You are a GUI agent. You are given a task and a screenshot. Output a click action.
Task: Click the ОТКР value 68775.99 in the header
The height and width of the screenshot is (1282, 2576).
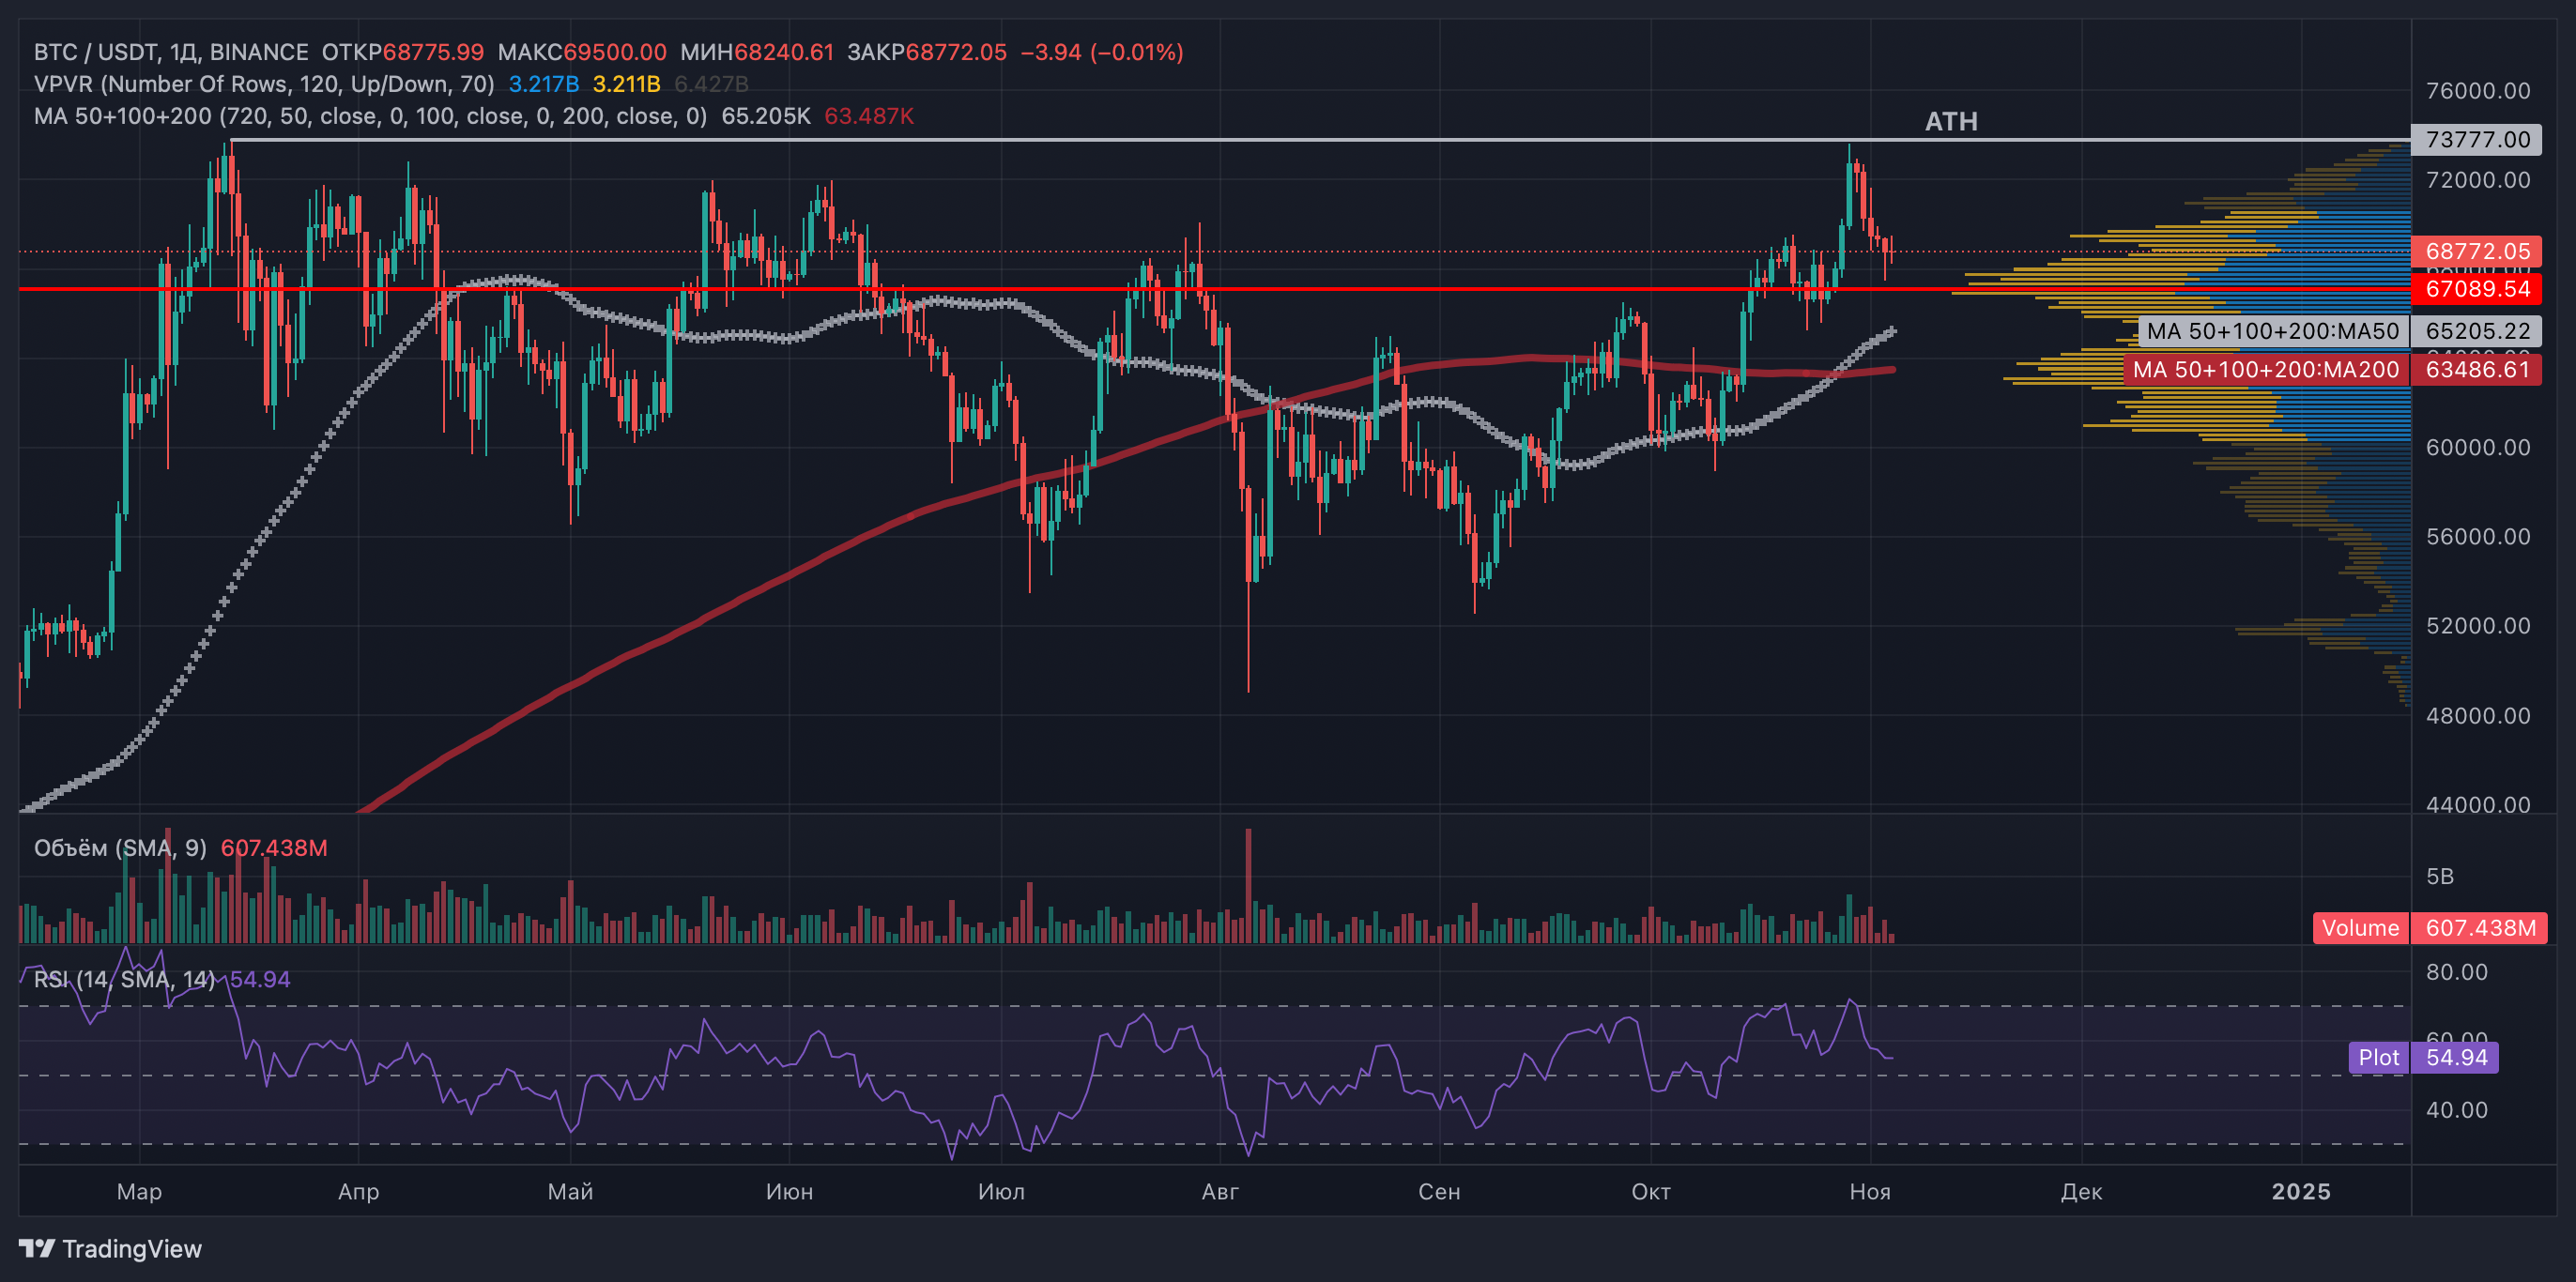433,52
